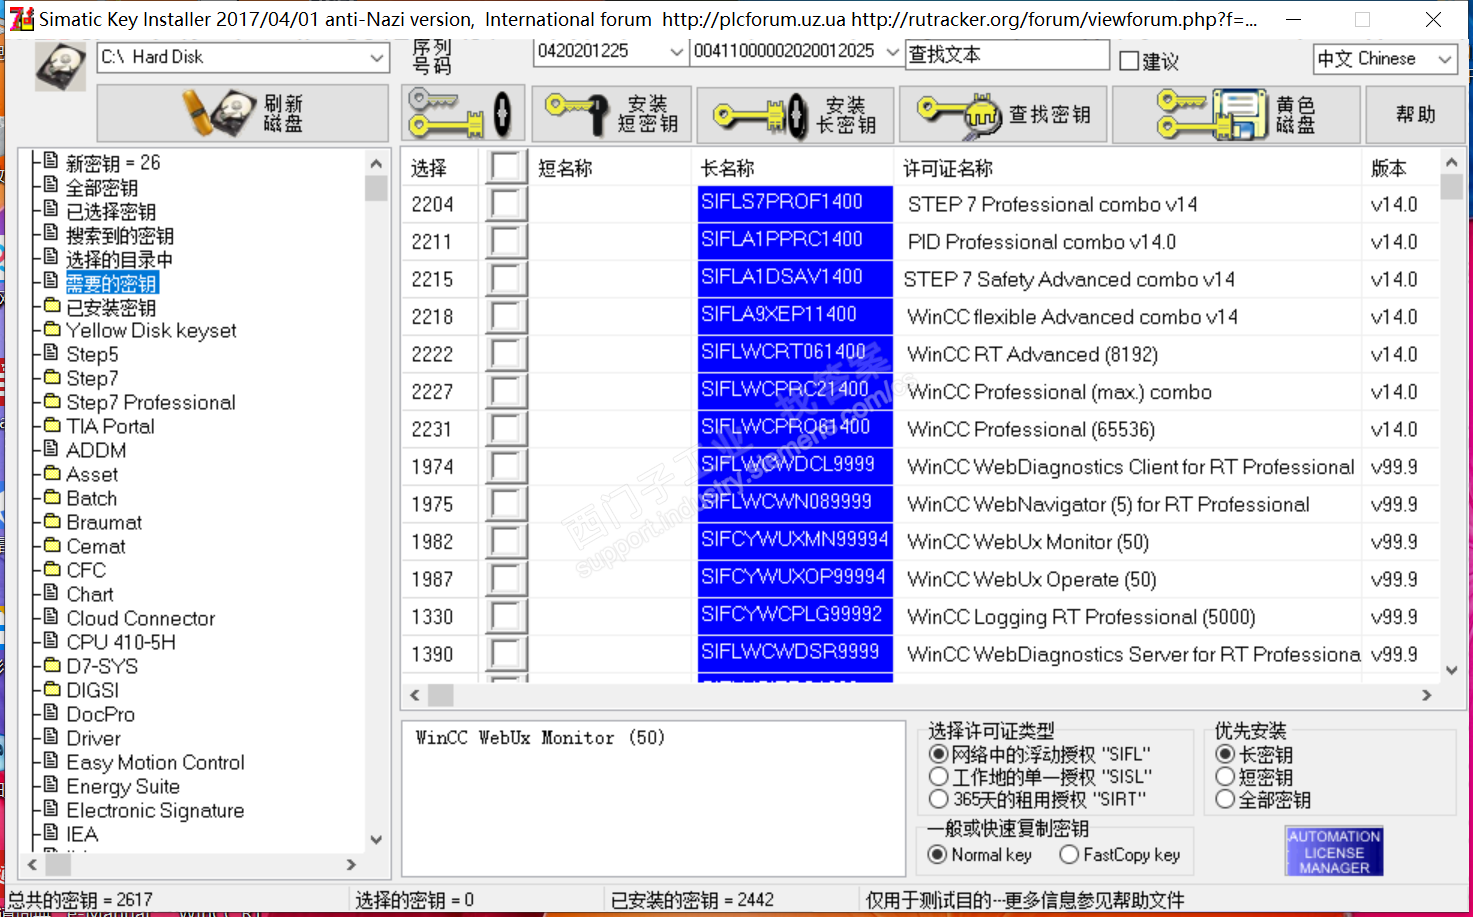Image resolution: width=1473 pixels, height=917 pixels.
Task: Click the tree panel's horizontal scroll right arrow
Action: (351, 864)
